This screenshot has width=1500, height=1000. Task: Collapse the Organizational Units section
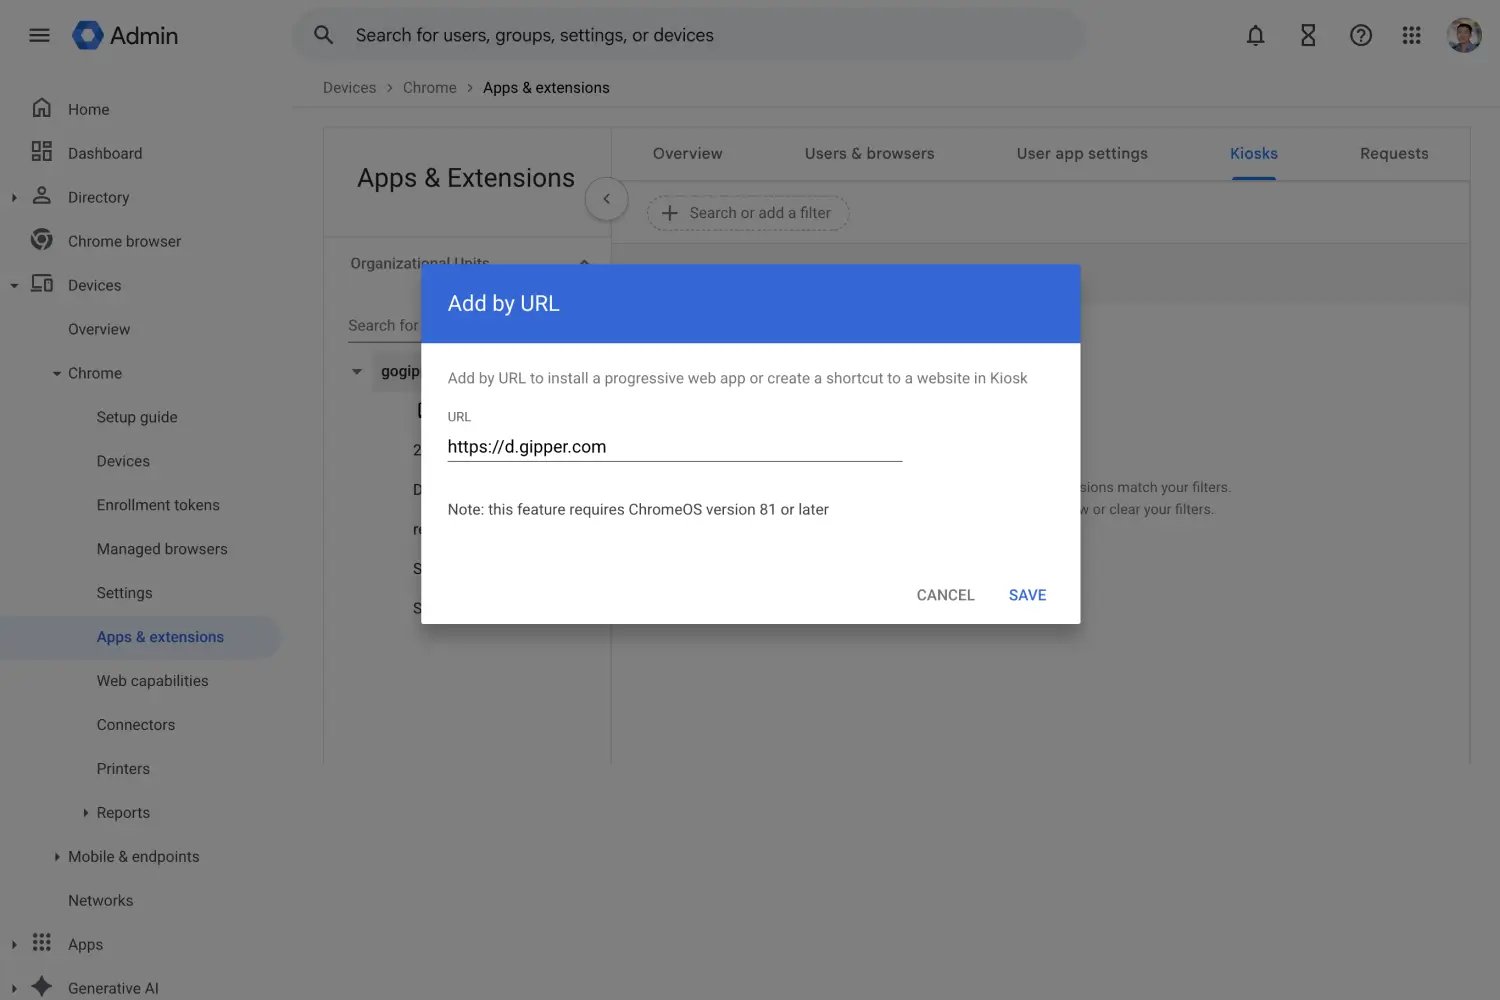pos(584,262)
